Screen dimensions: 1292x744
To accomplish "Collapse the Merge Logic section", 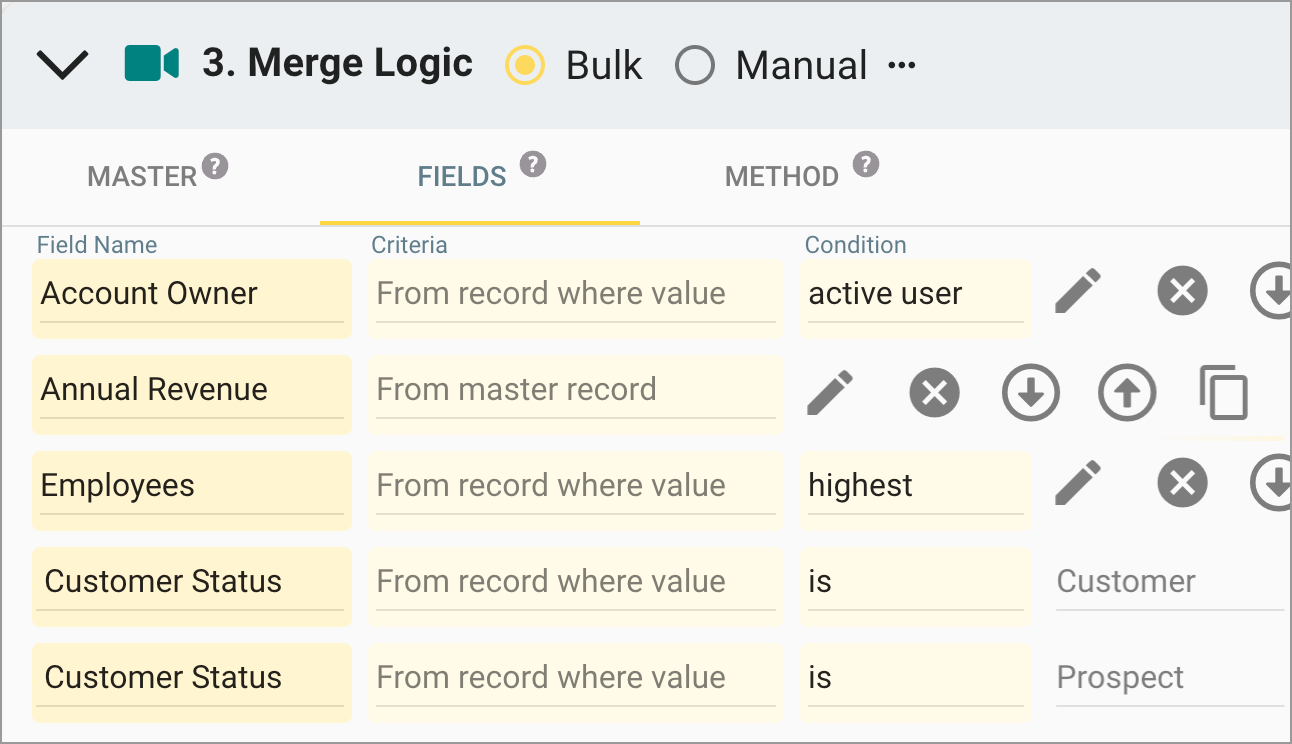I will point(62,64).
